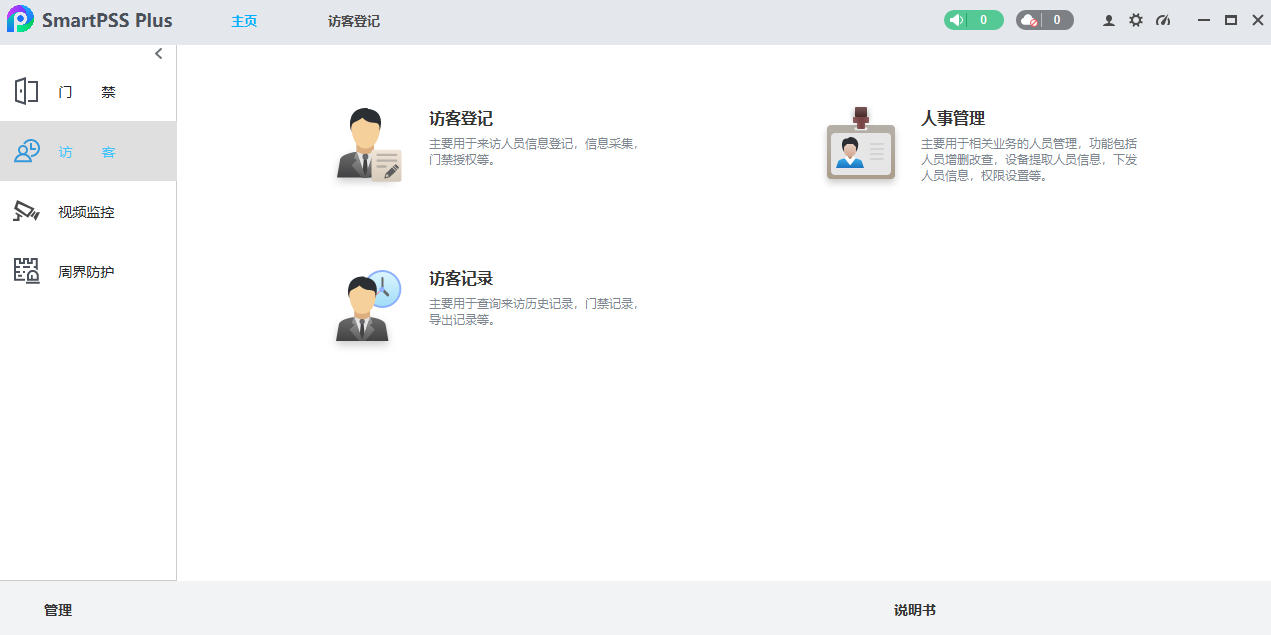
Task: Open the 门禁 access control module
Action: pyautogui.click(x=88, y=91)
